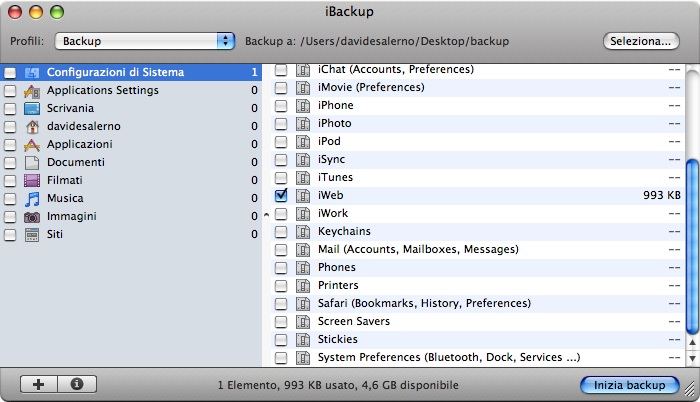The image size is (700, 402).
Task: Uncheck the iWeb checkbox
Action: 281,196
